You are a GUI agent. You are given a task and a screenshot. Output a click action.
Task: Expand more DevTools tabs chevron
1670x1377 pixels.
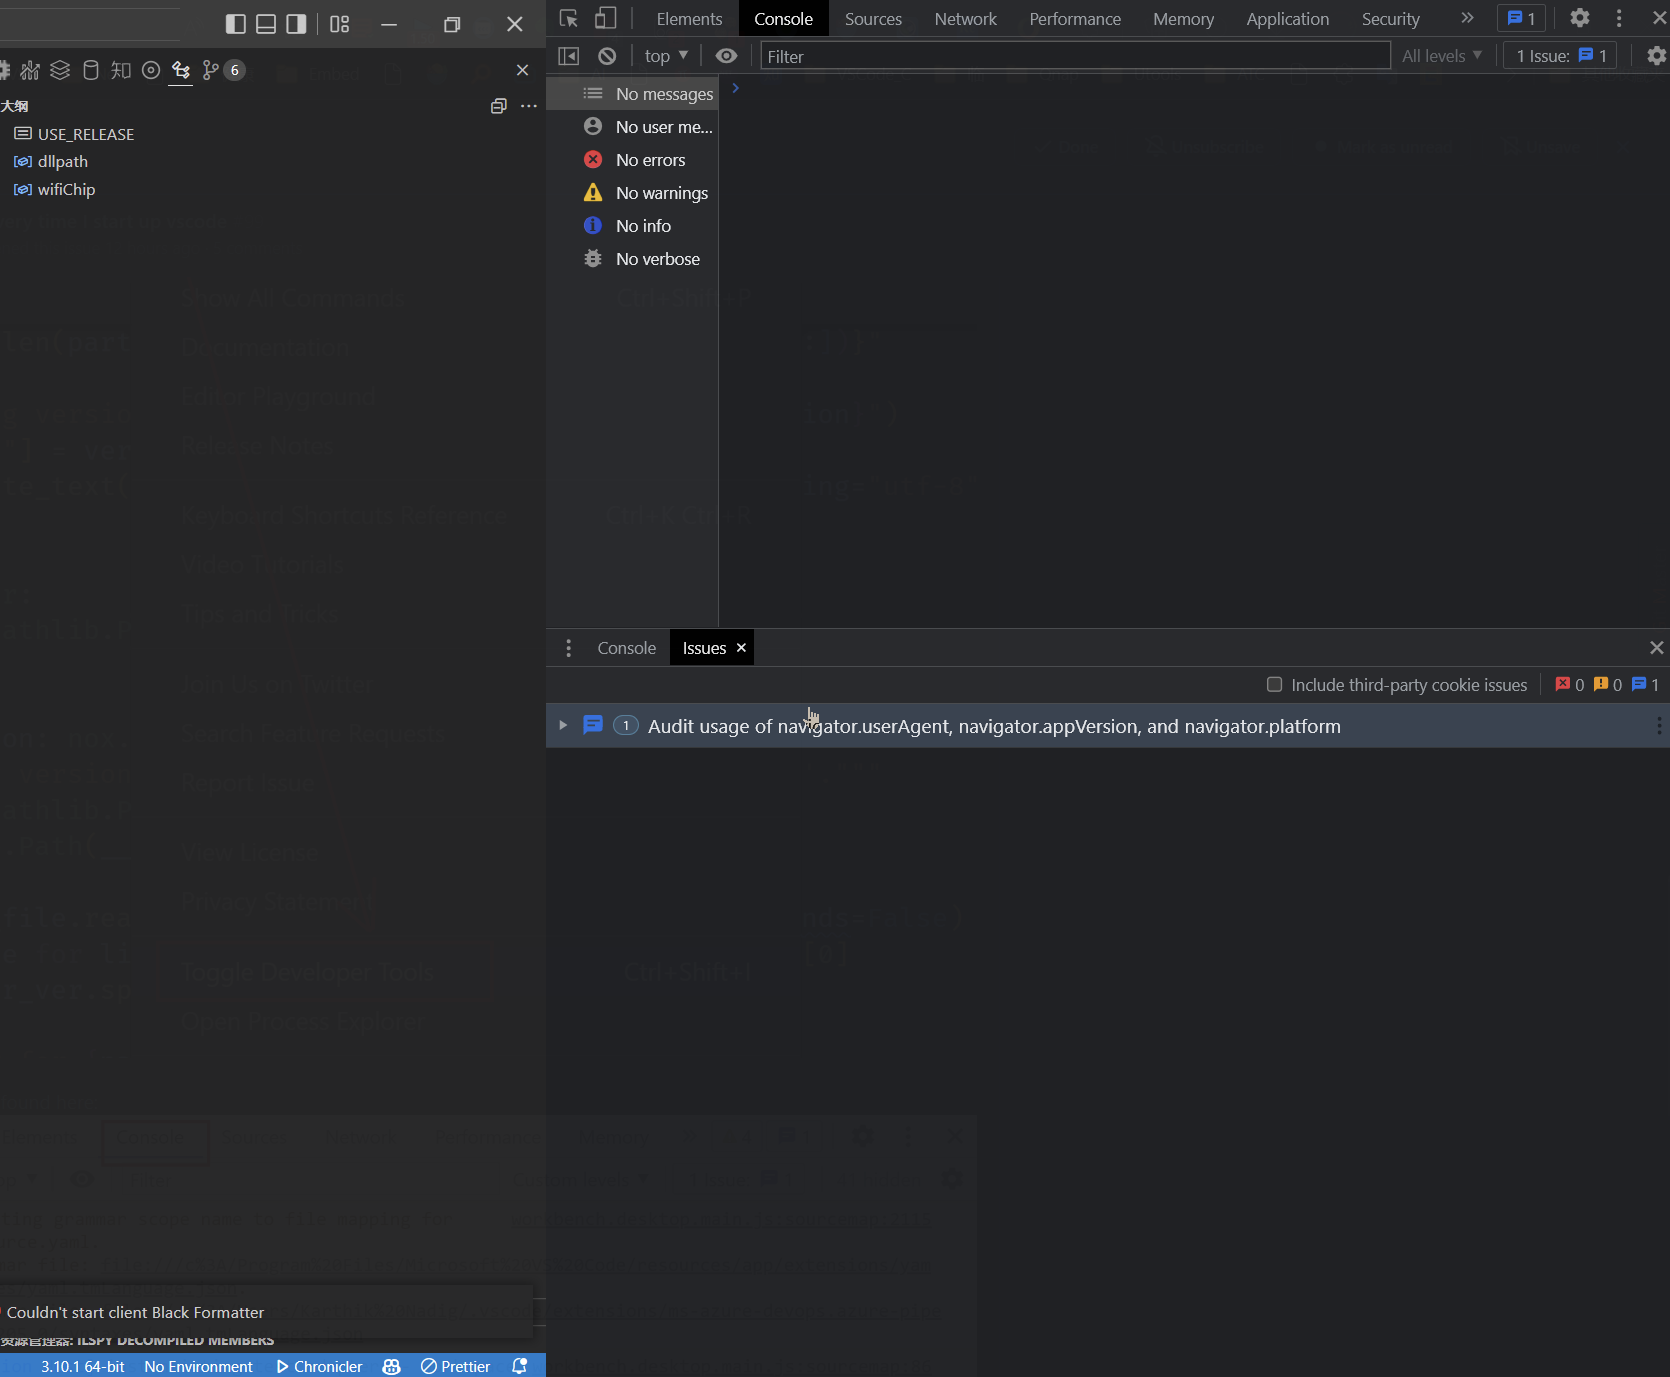point(1467,18)
